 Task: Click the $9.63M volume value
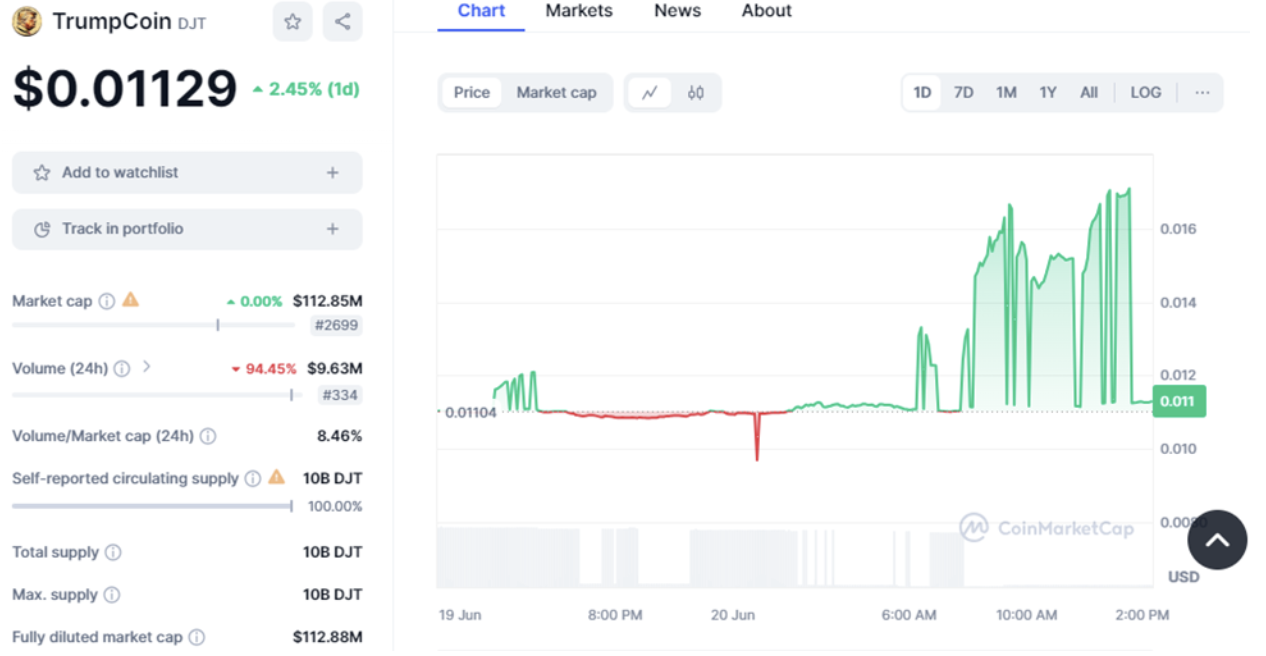(334, 369)
